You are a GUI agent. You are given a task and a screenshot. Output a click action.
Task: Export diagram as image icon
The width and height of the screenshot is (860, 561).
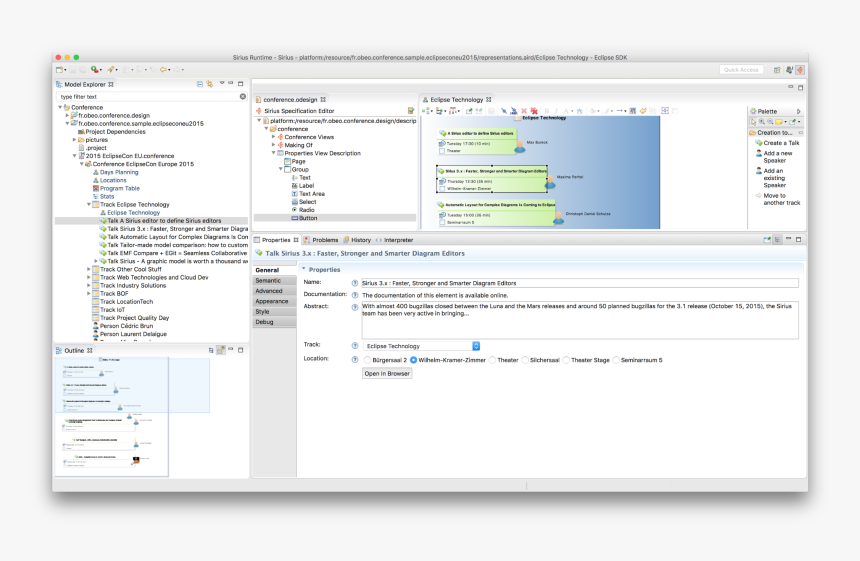pyautogui.click(x=632, y=111)
